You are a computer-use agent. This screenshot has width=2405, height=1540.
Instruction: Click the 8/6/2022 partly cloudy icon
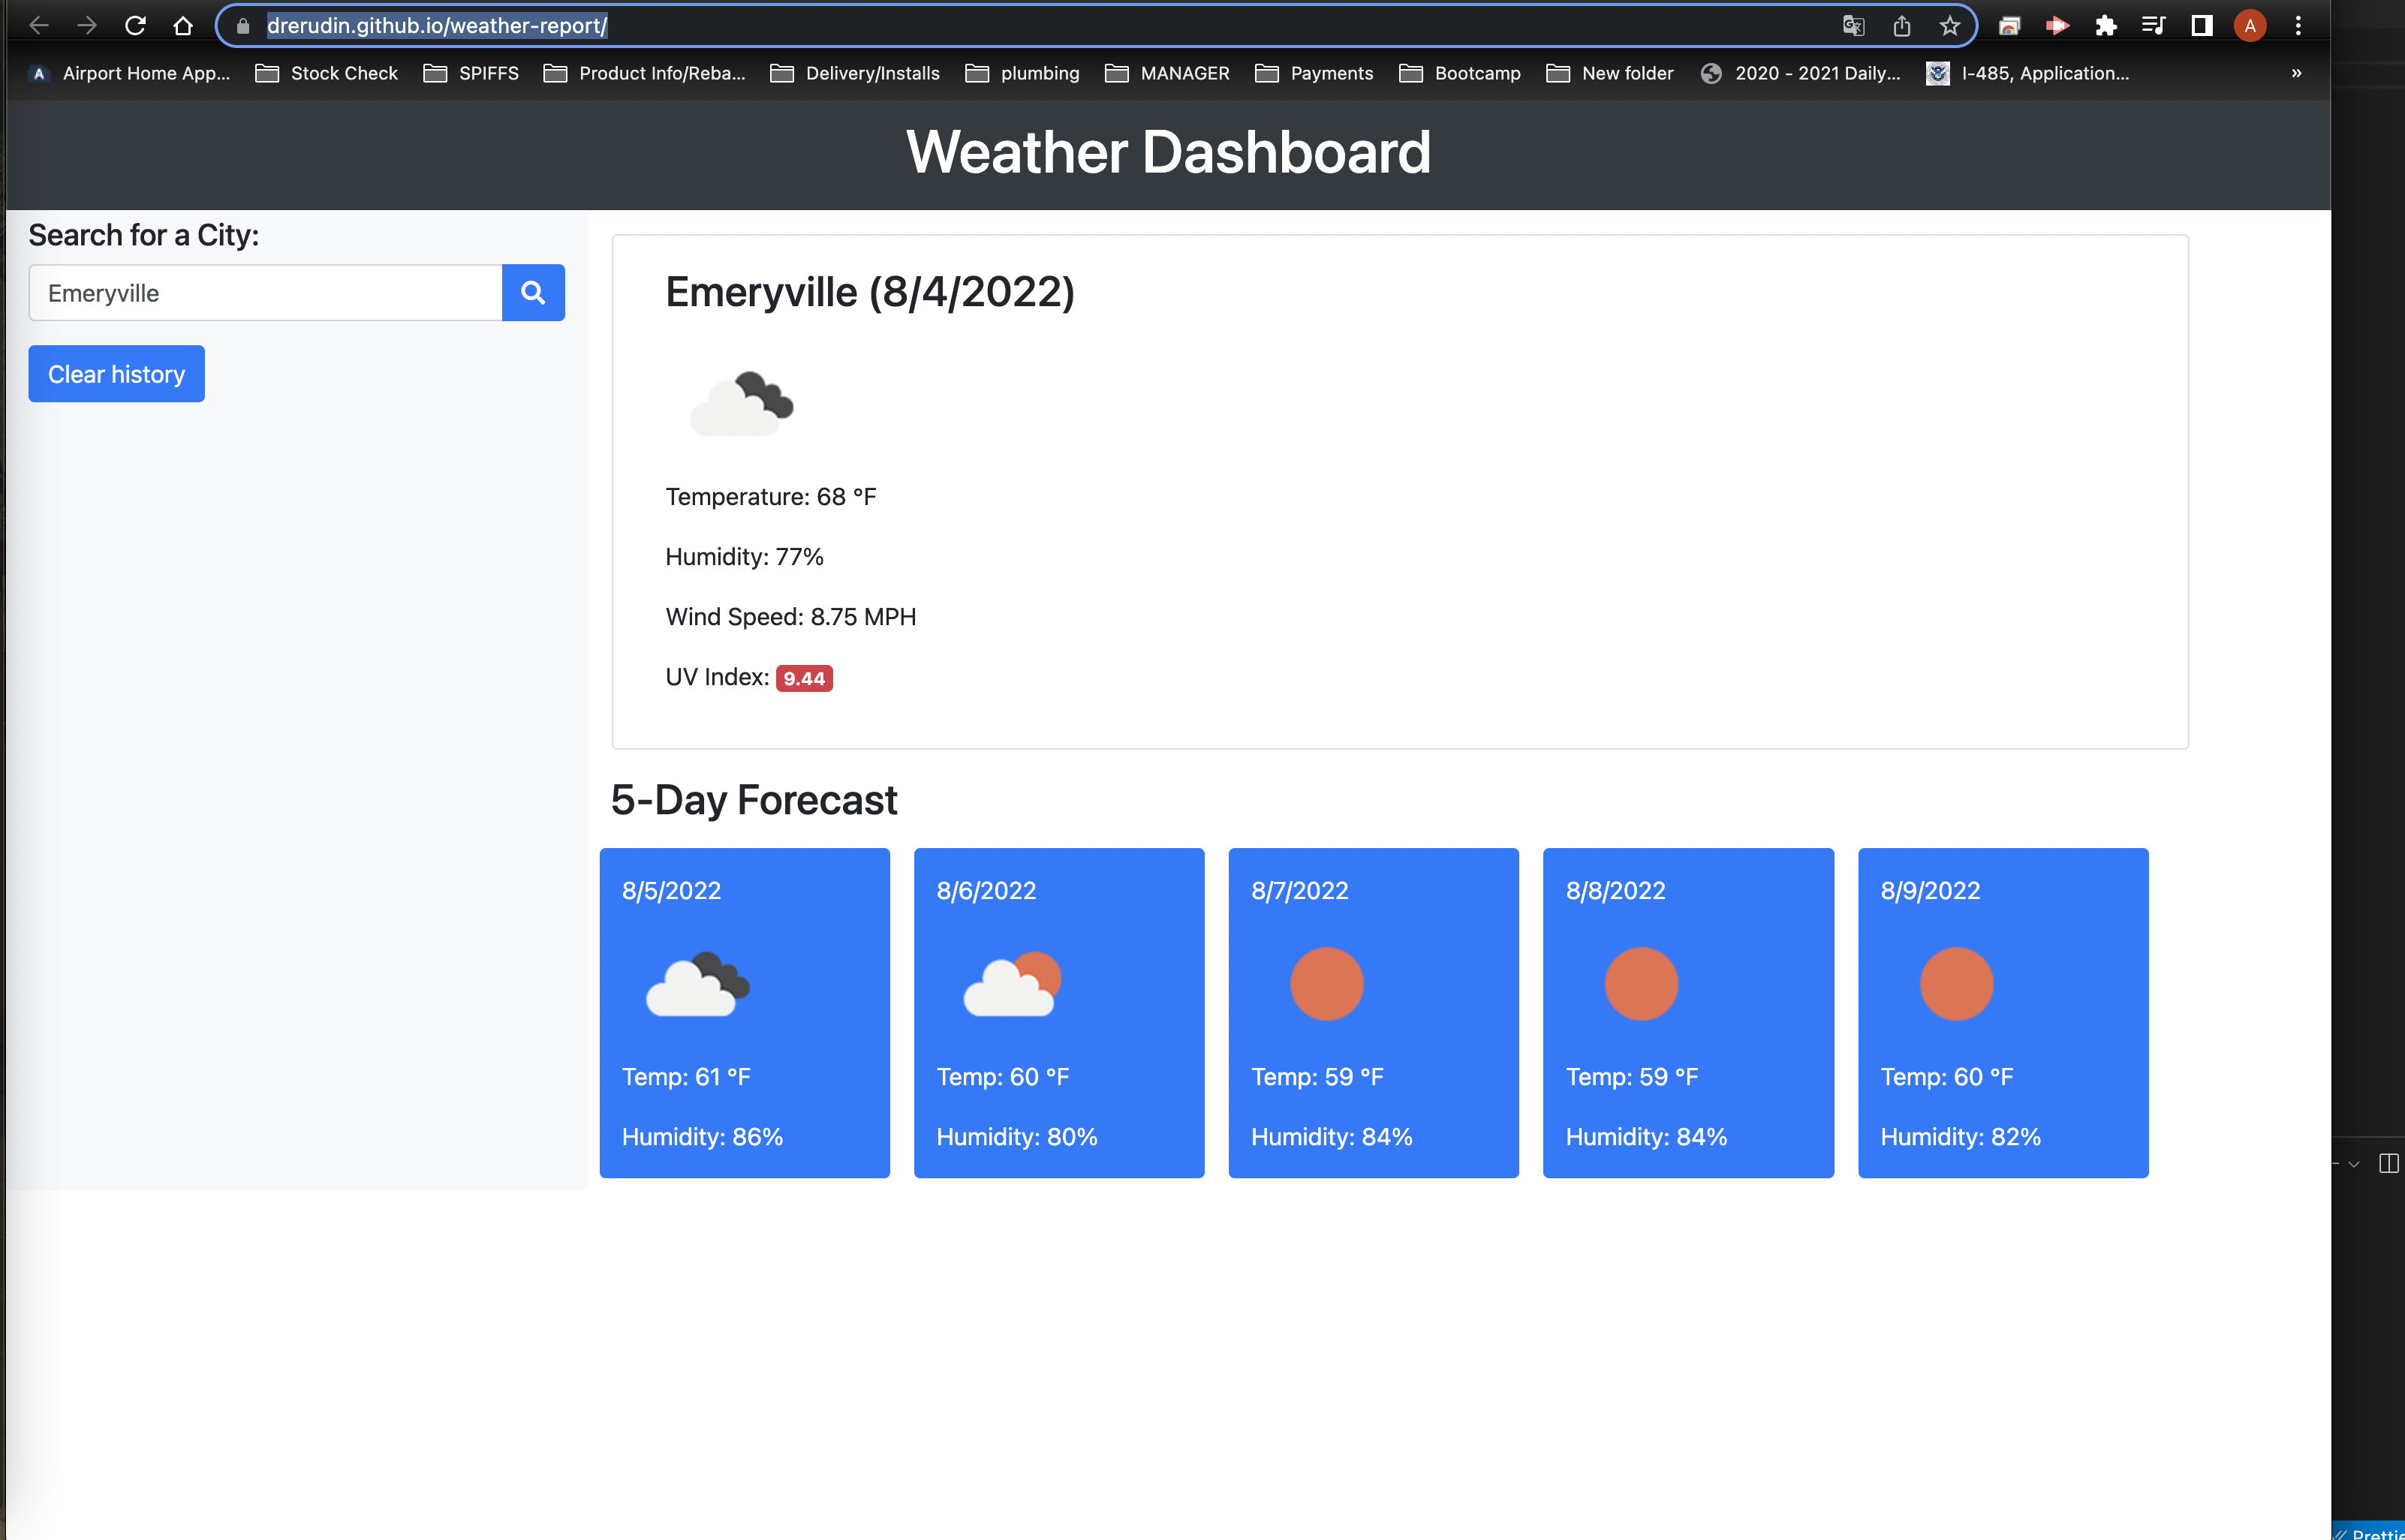1012,984
